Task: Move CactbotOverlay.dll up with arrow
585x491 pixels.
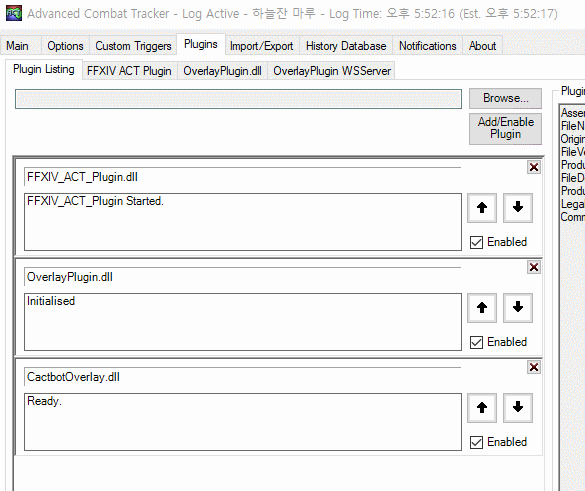Action: tap(482, 407)
